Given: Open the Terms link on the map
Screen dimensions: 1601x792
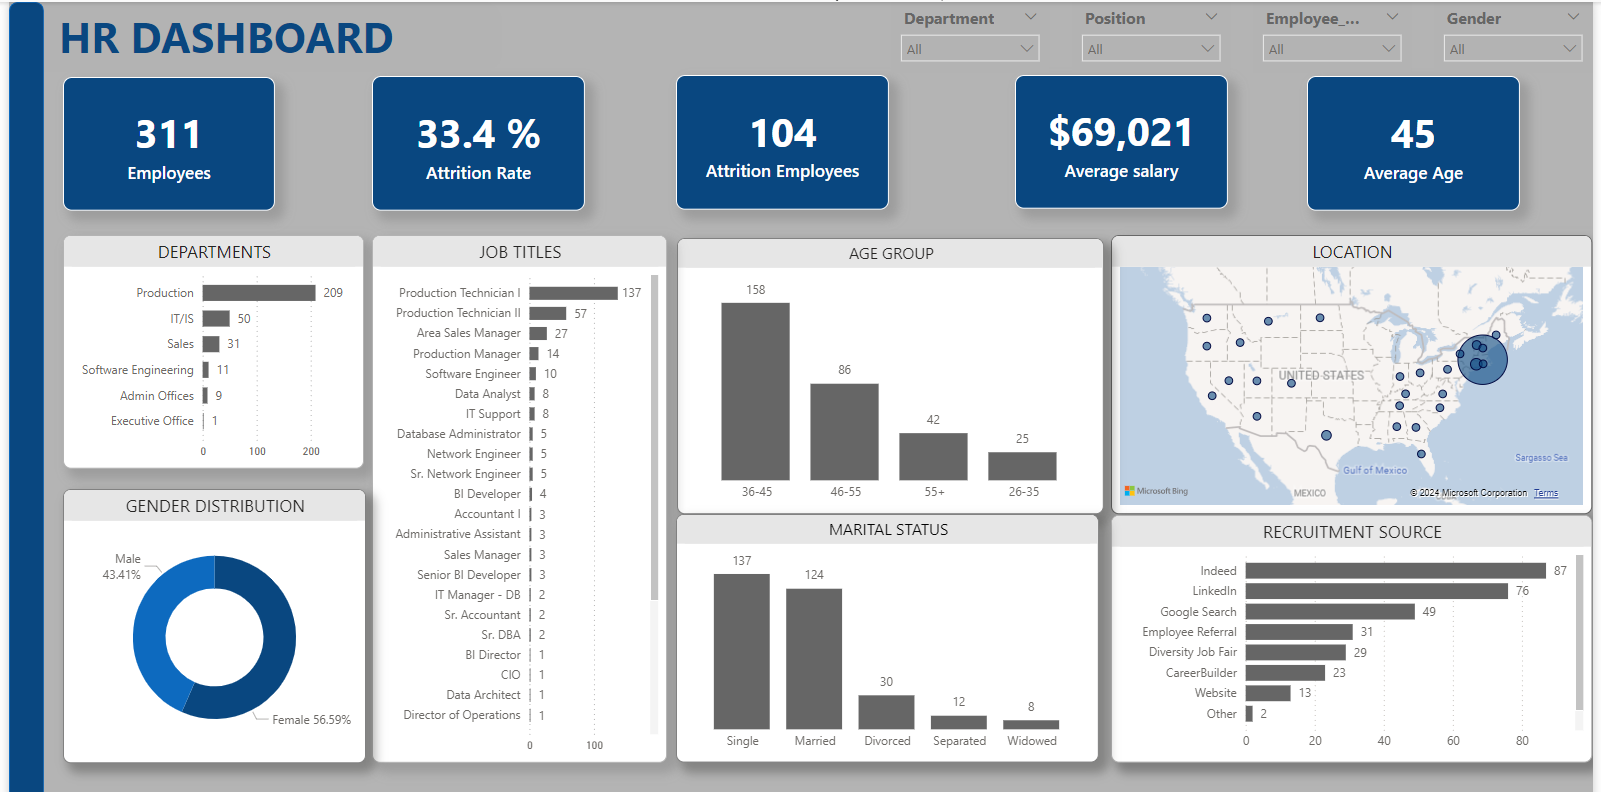Looking at the screenshot, I should [x=1546, y=493].
